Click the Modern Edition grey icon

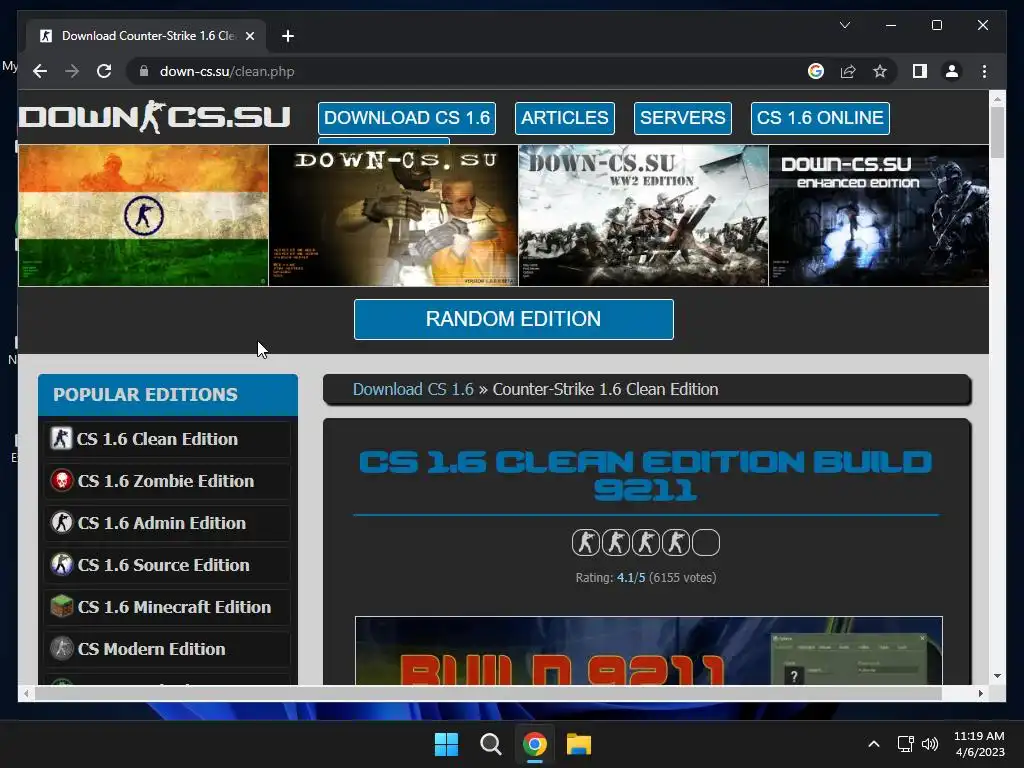(x=61, y=648)
